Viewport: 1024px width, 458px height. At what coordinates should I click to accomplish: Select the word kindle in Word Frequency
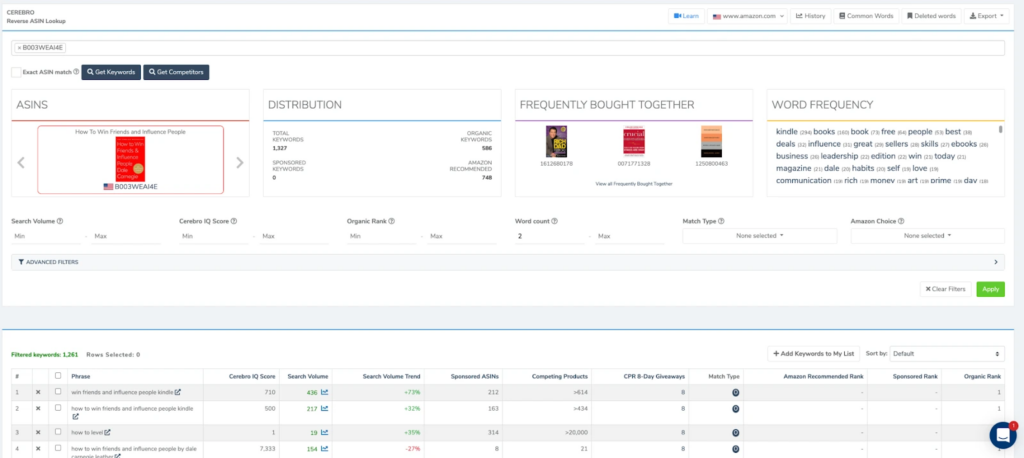(x=786, y=131)
